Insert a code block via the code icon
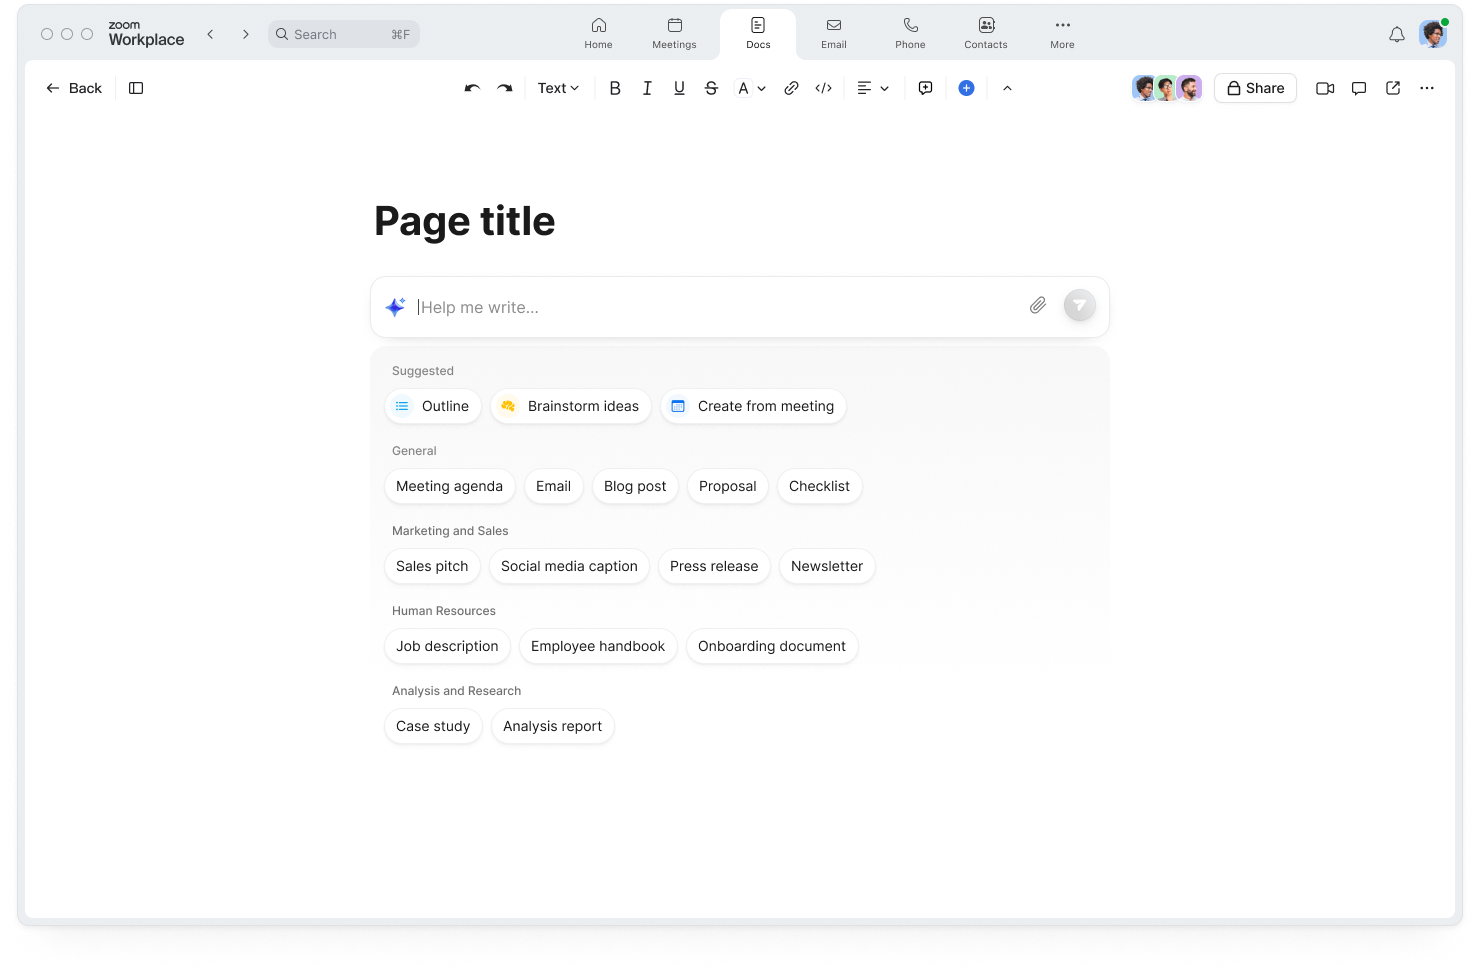The image size is (1480, 975). pyautogui.click(x=823, y=88)
